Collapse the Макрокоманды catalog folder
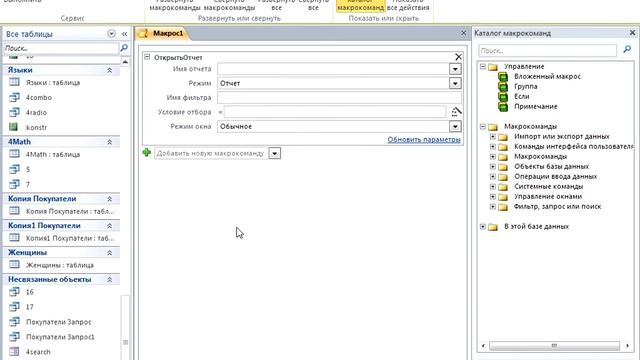 pos(483,127)
